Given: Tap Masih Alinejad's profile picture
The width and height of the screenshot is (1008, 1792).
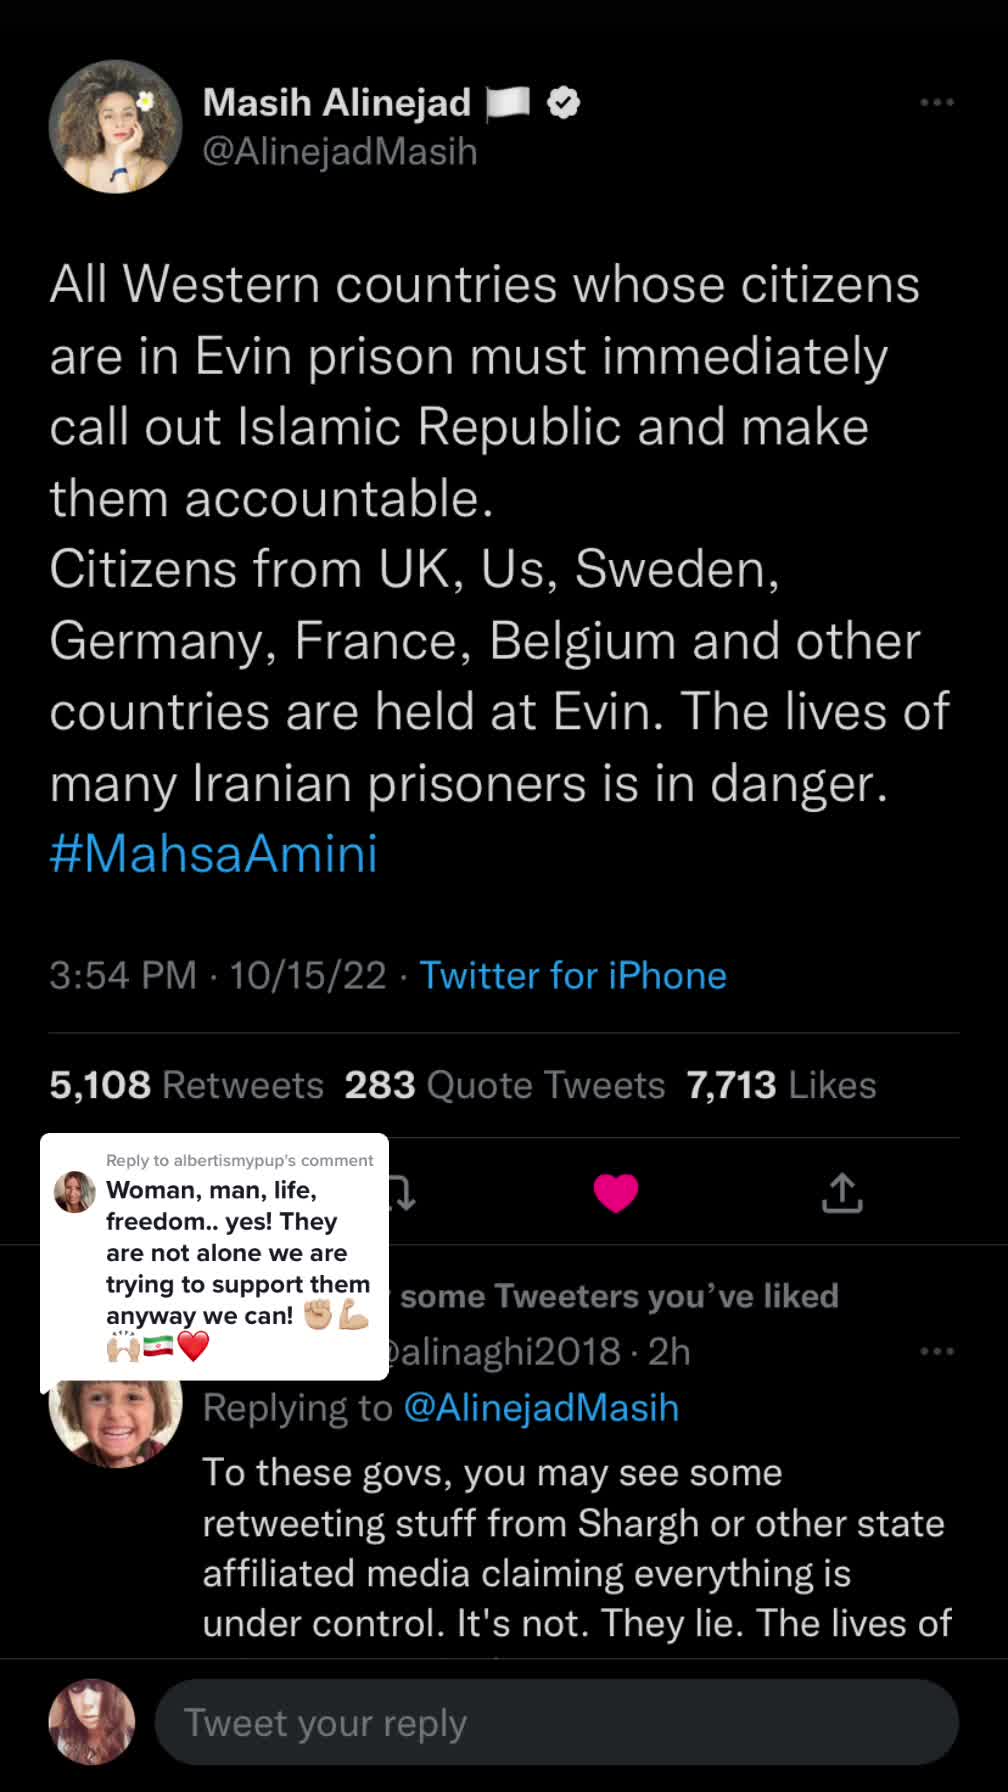Looking at the screenshot, I should [x=115, y=126].
